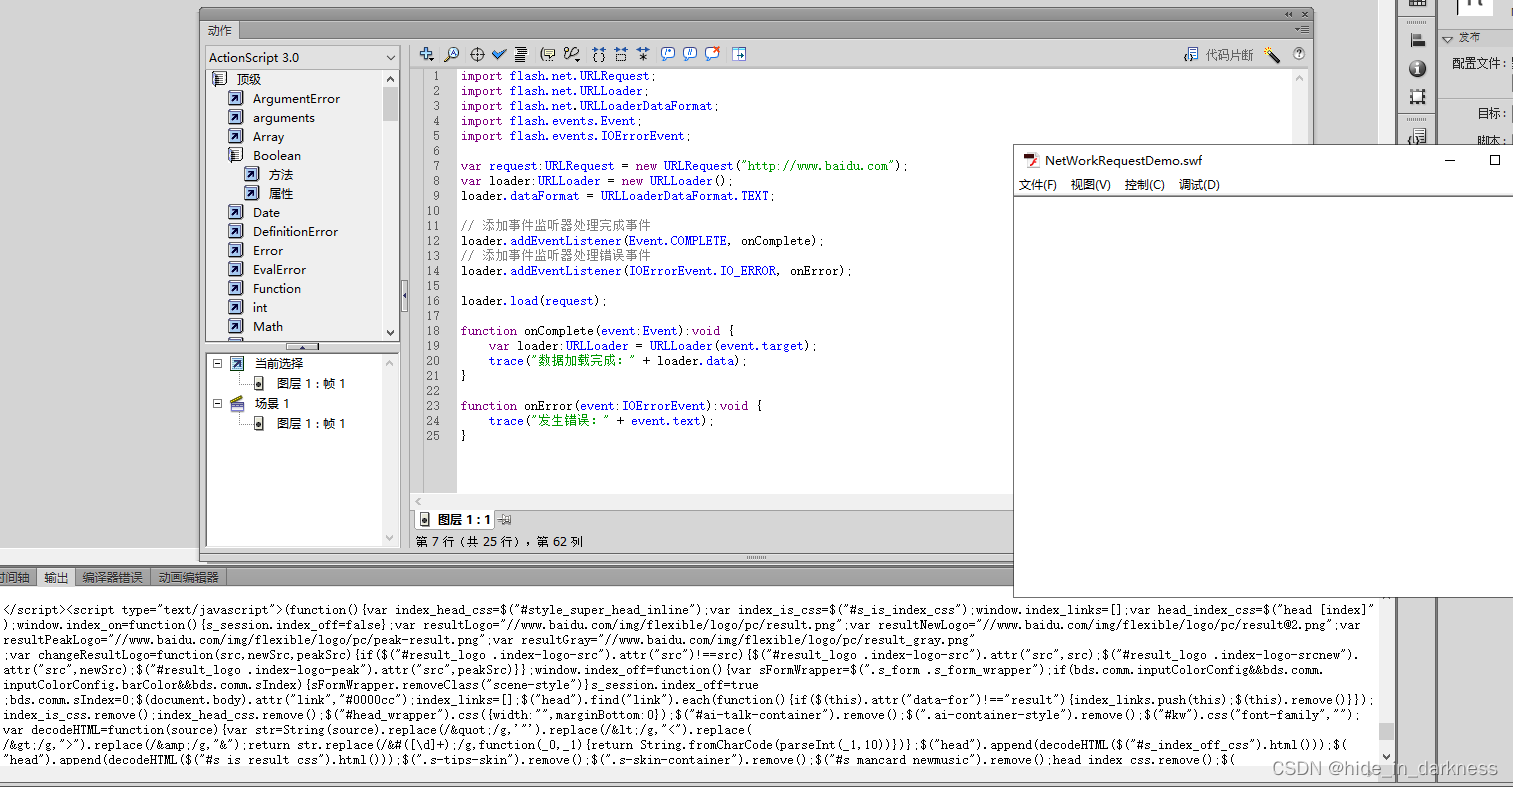Image resolution: width=1513 pixels, height=787 pixels.
Task: Select Math class in toolbox
Action: click(267, 326)
